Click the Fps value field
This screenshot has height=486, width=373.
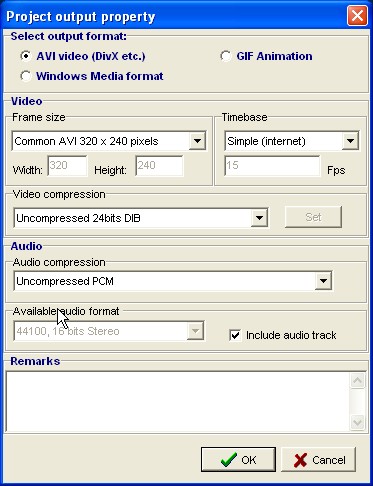pyautogui.click(x=272, y=165)
